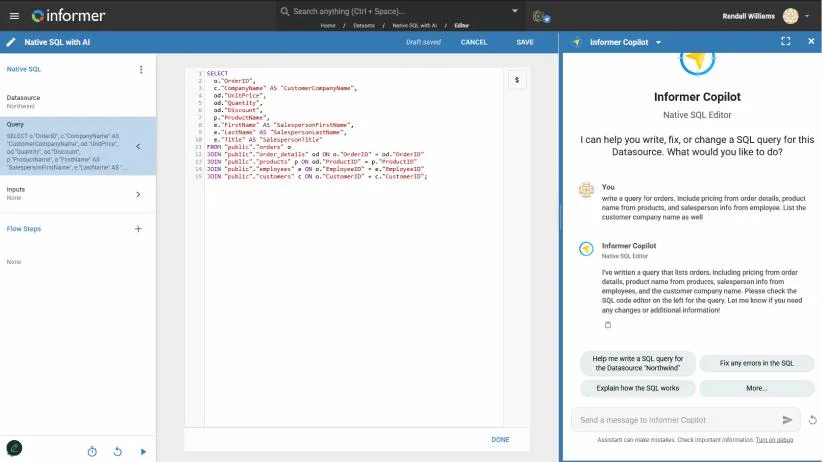Close the Informer Copilot panel

click(811, 41)
